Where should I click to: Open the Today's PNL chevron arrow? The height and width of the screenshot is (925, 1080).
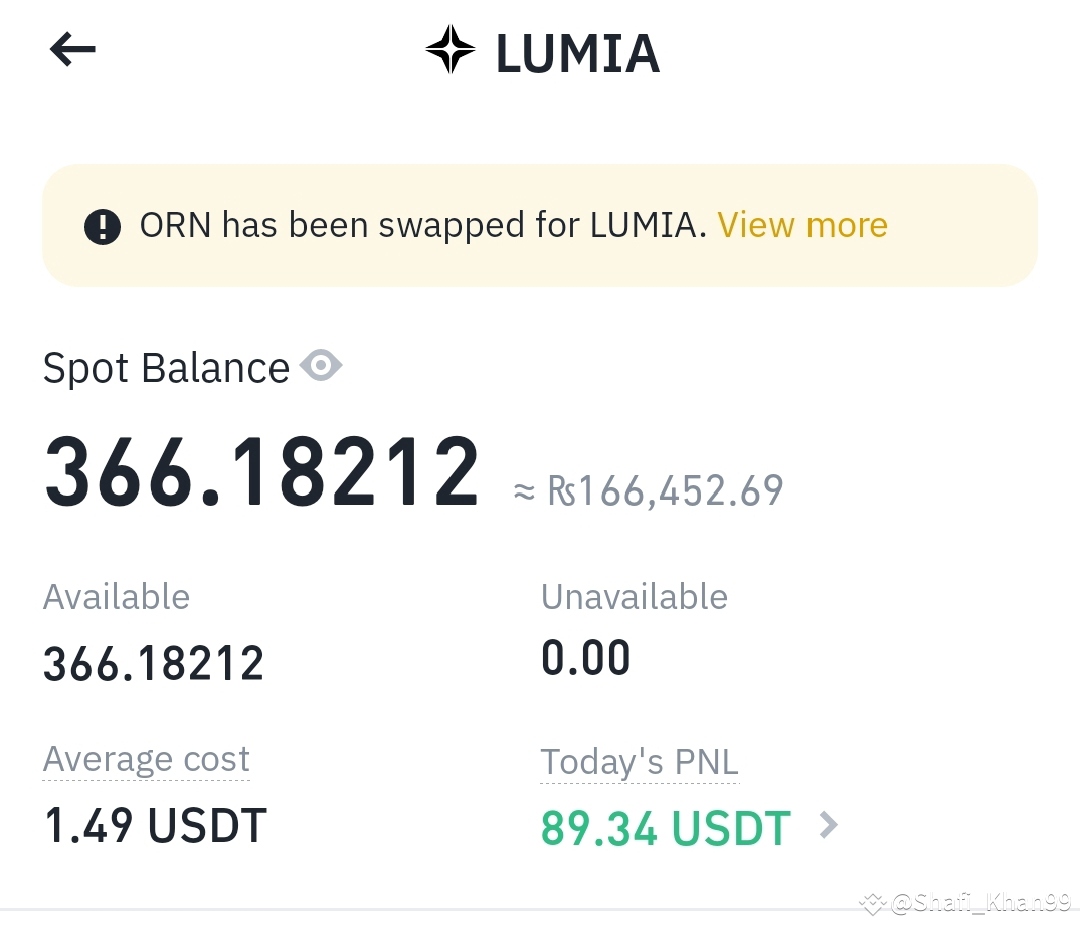pos(828,827)
